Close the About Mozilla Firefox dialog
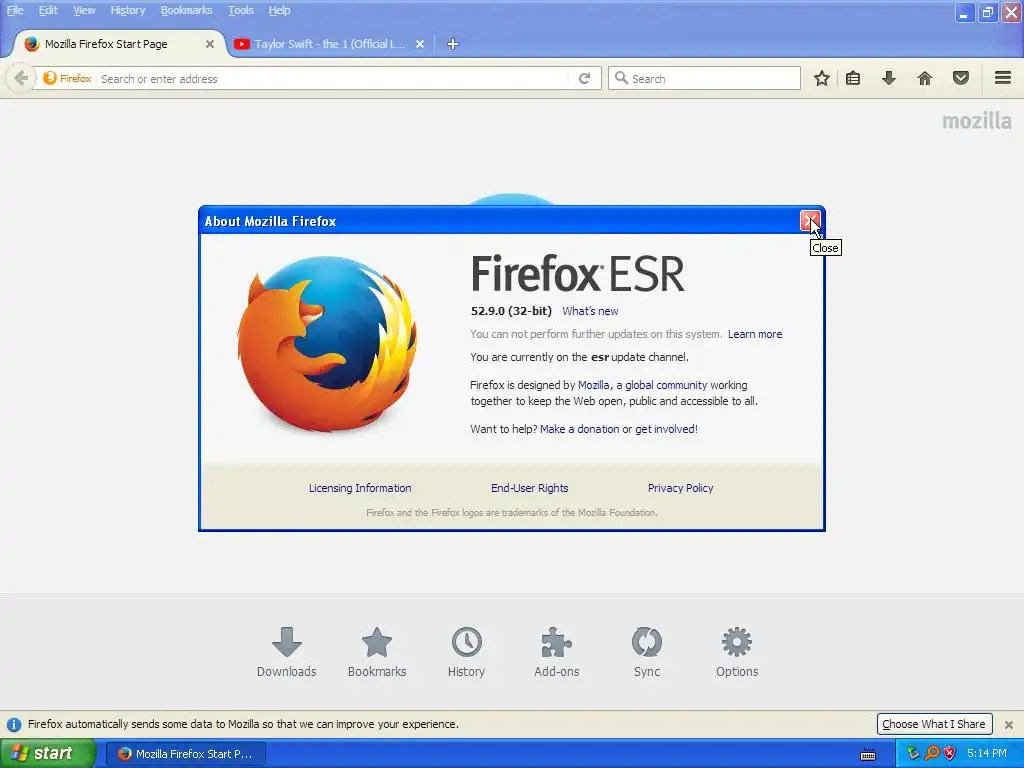 click(810, 221)
